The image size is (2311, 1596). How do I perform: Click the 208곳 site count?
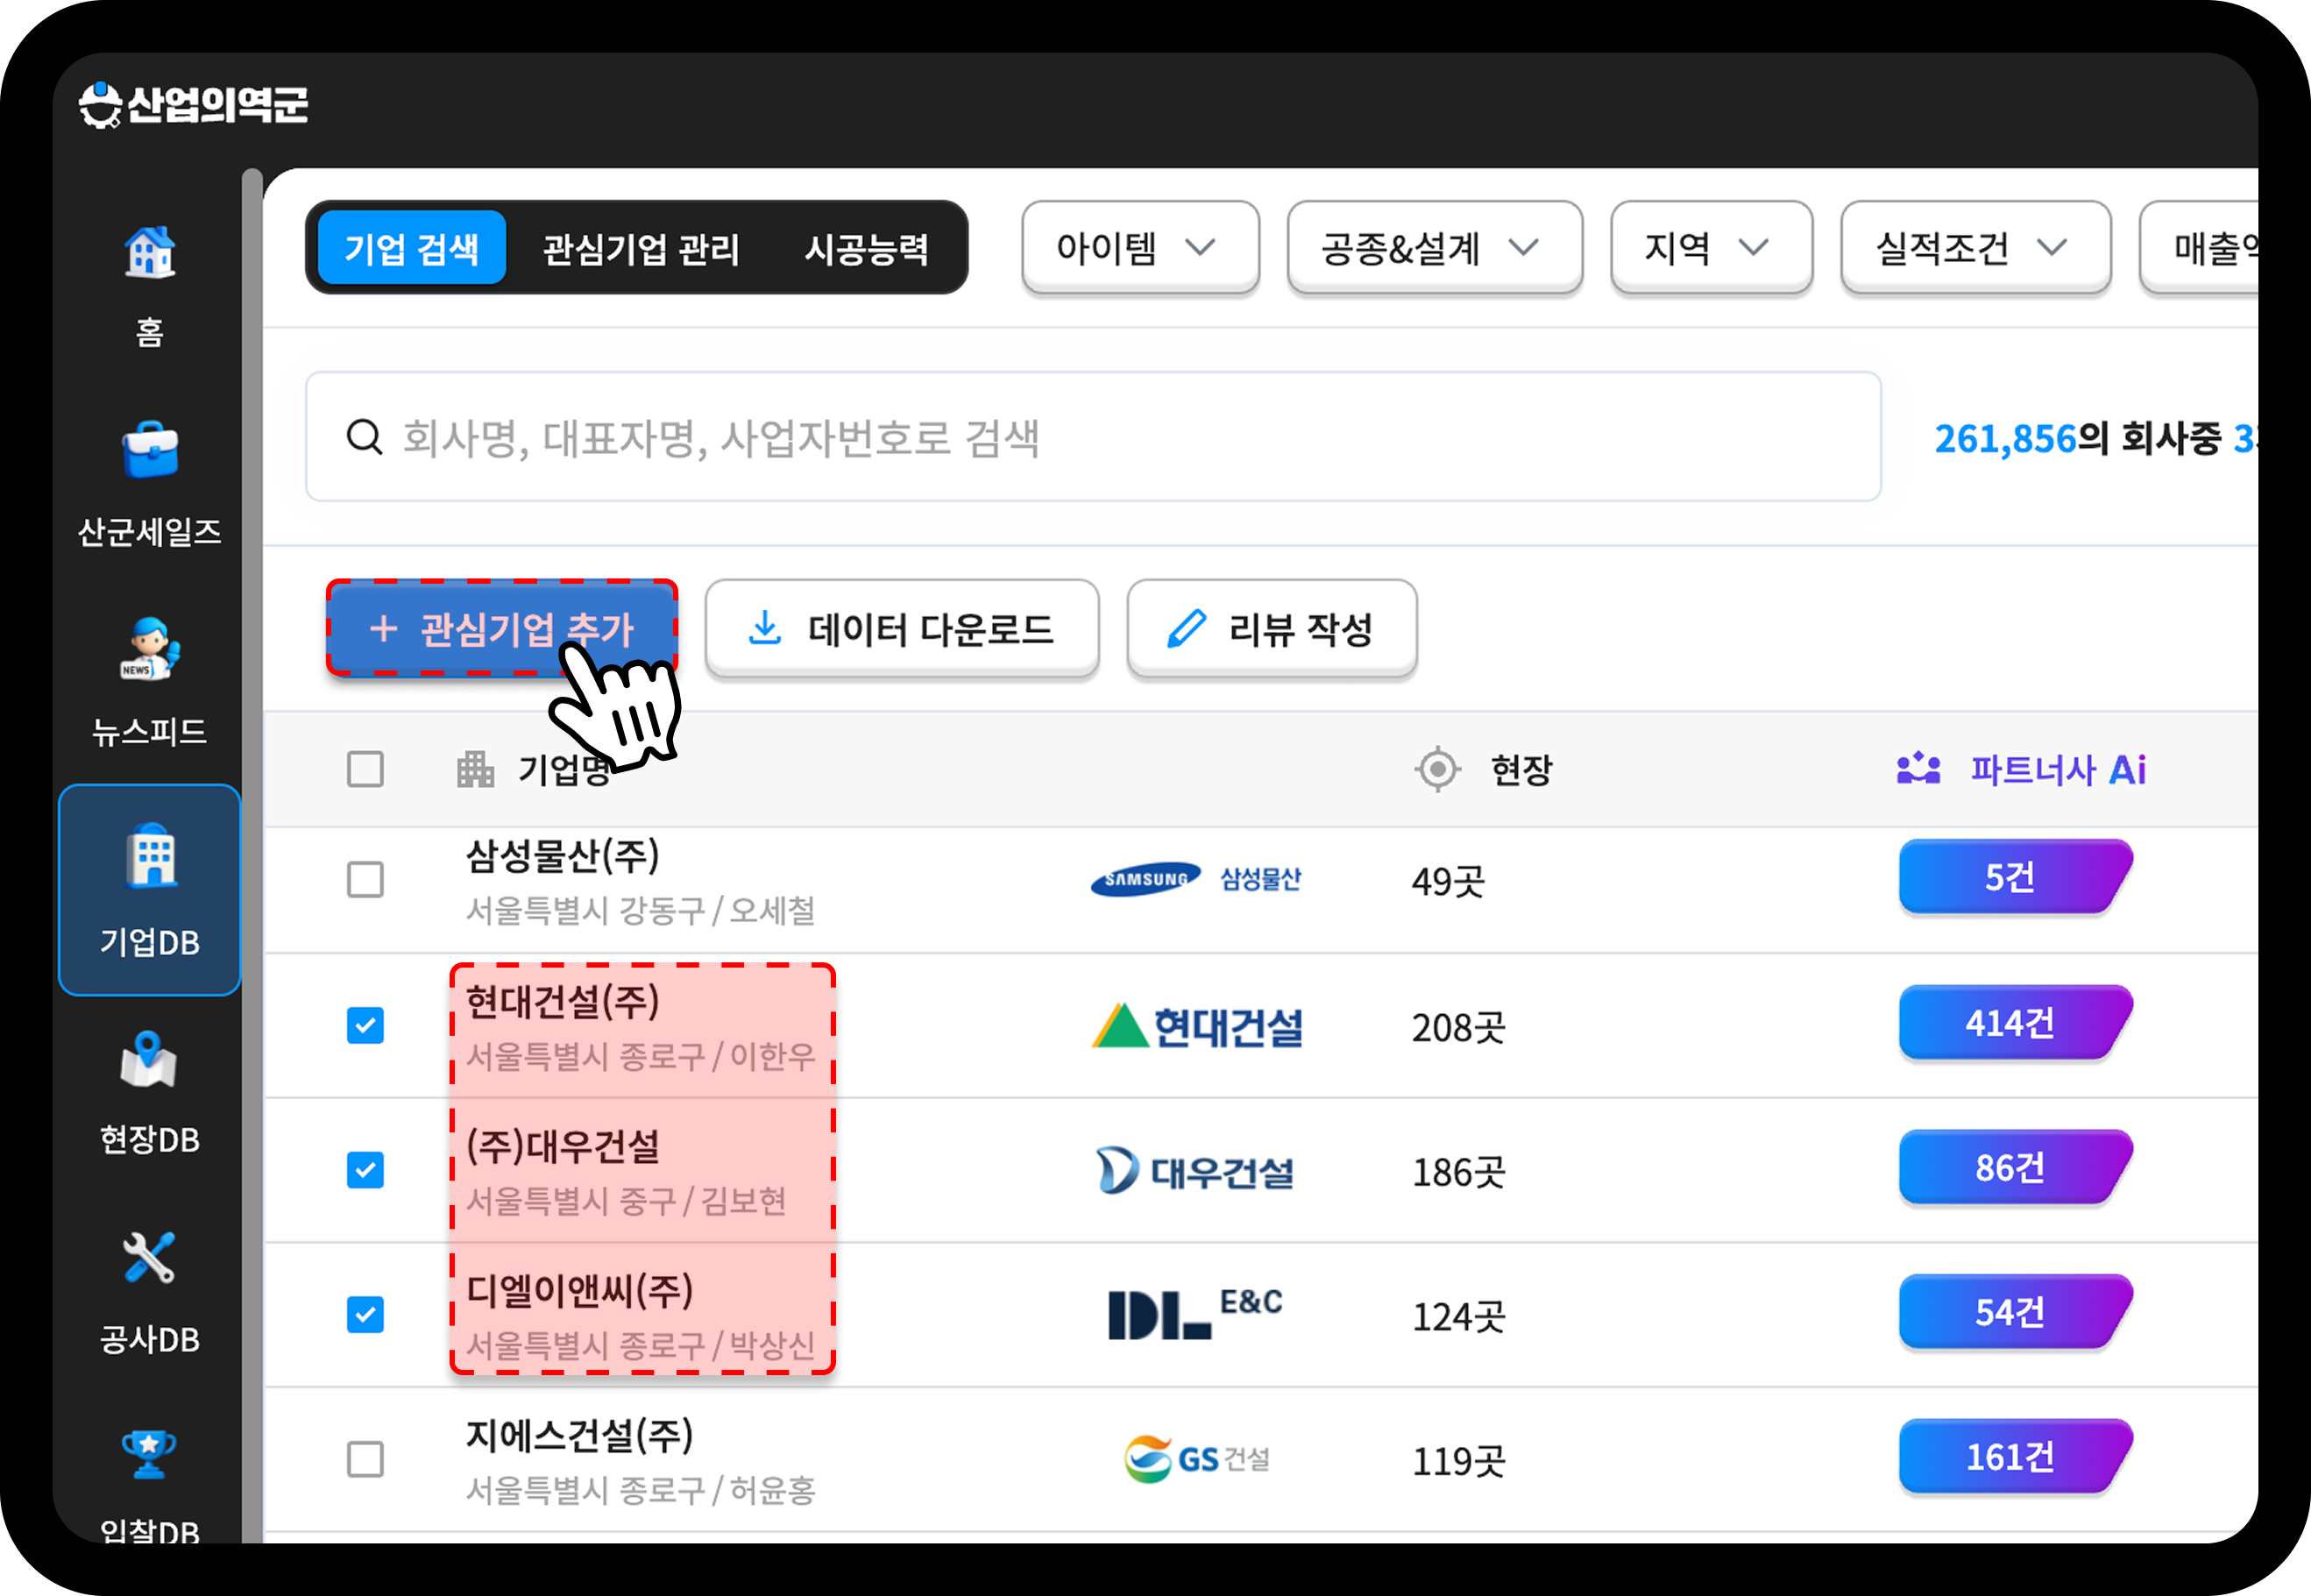(x=1458, y=1027)
